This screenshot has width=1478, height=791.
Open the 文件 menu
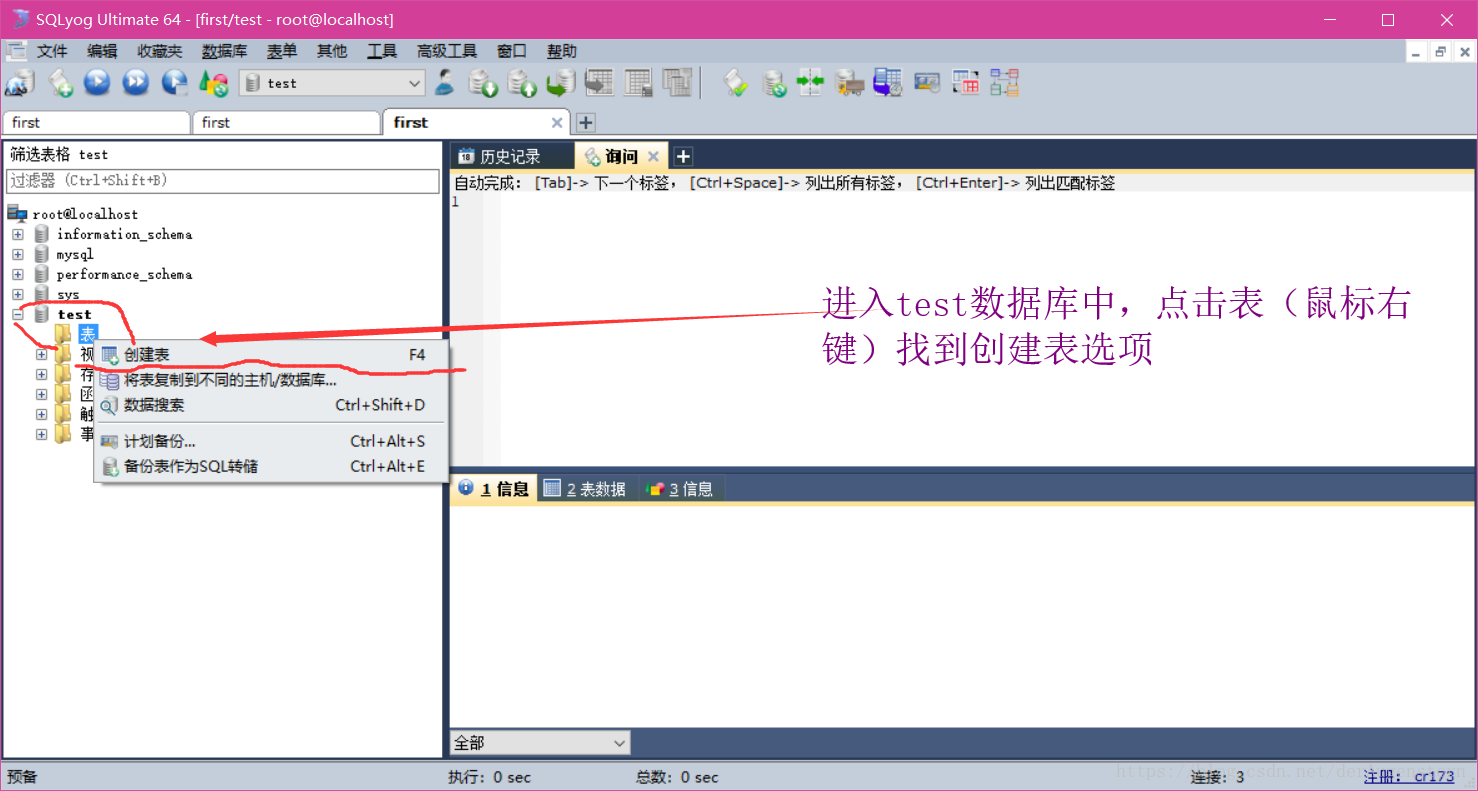(52, 51)
